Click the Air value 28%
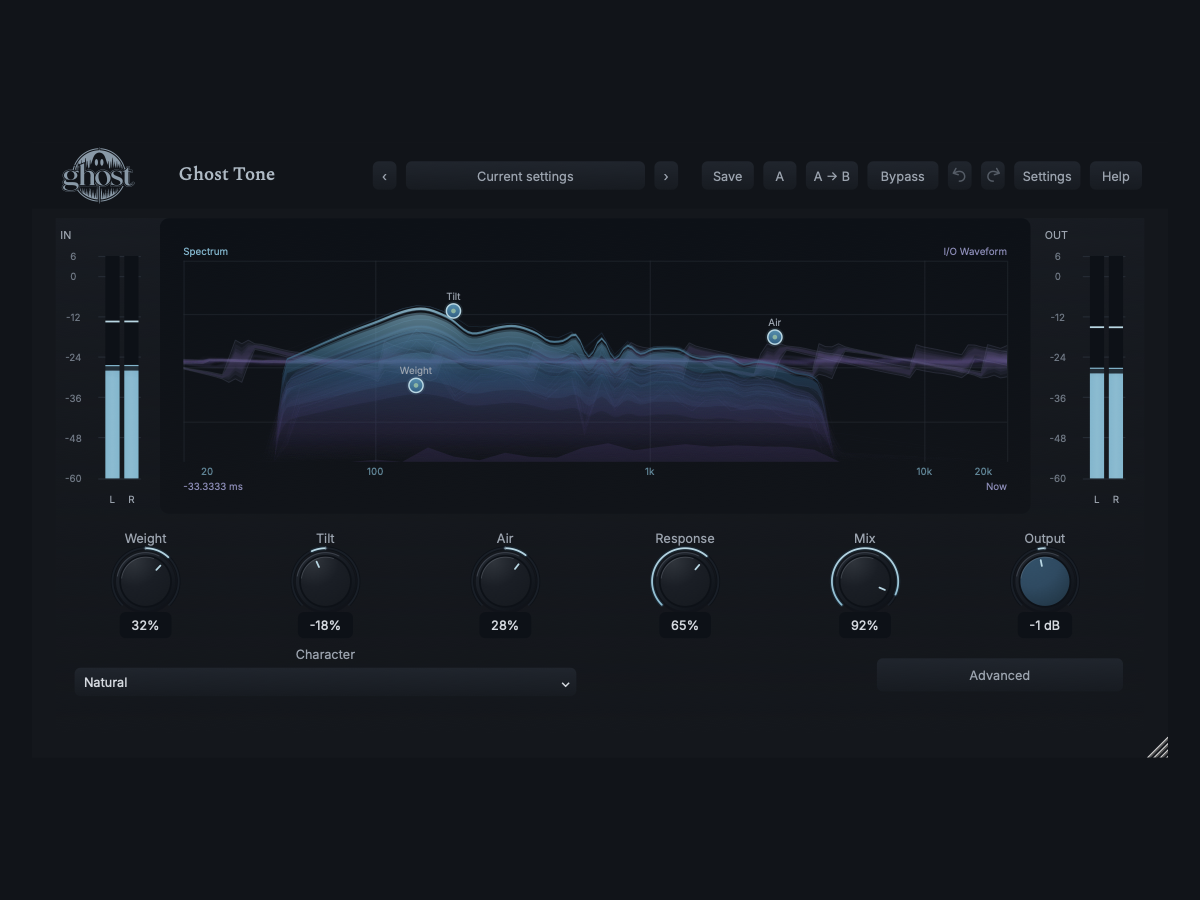Image resolution: width=1200 pixels, height=900 pixels. (505, 625)
